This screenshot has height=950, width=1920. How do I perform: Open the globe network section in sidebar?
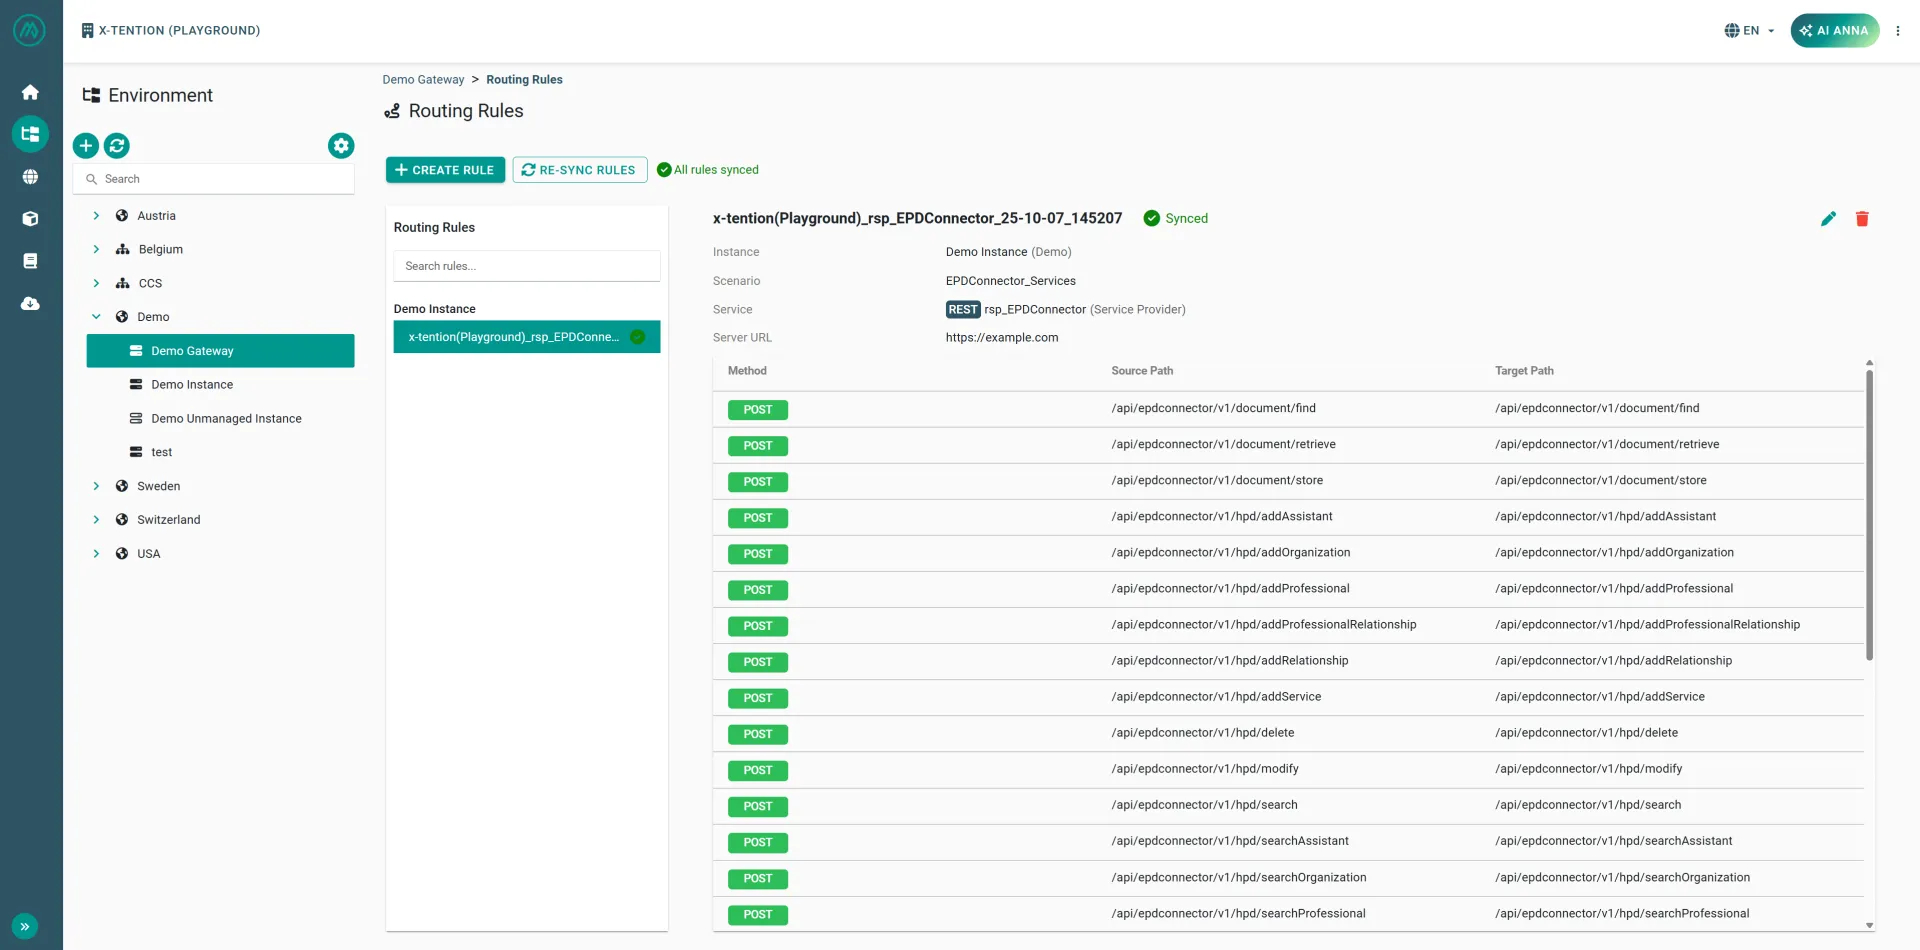[x=30, y=176]
